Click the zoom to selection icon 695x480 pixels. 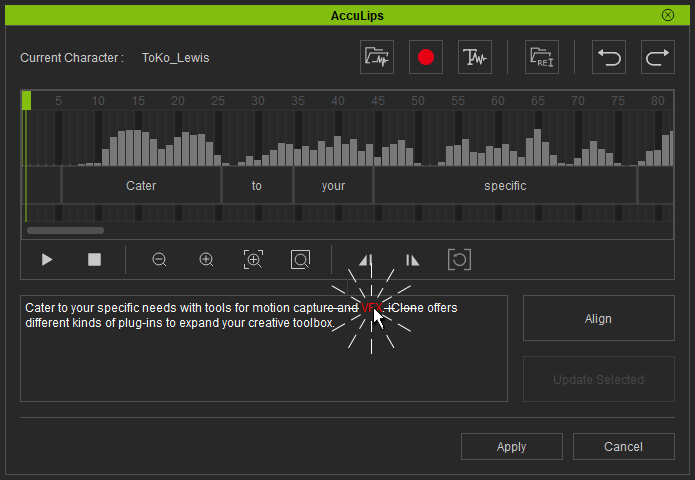pos(253,260)
